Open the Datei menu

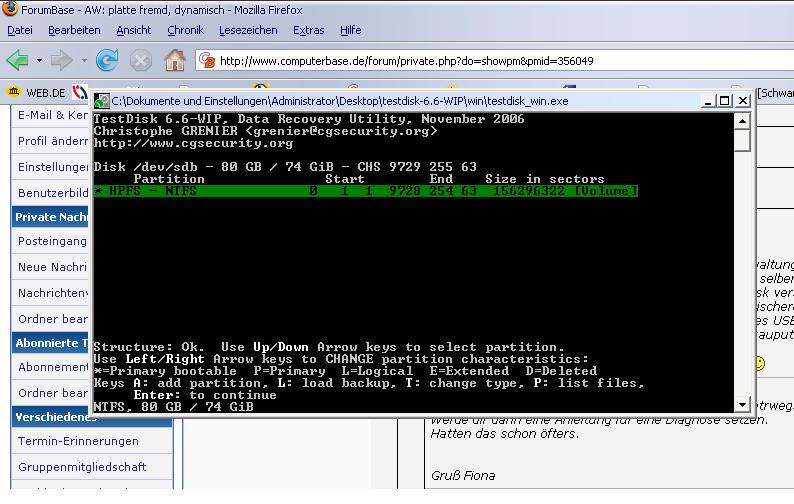(20, 30)
